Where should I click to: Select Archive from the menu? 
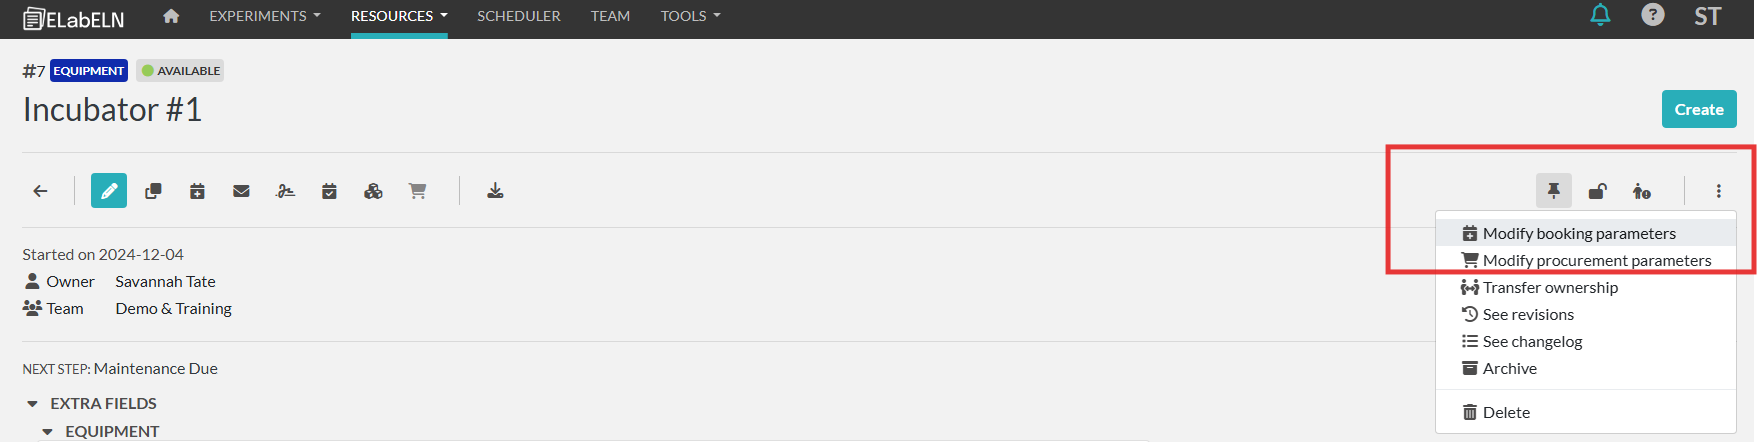click(1509, 368)
